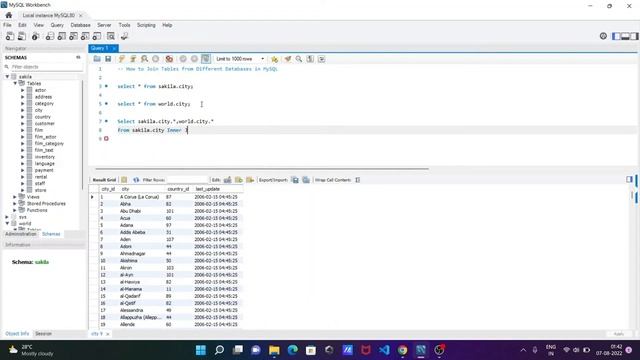Open the Database menu

coord(80,25)
